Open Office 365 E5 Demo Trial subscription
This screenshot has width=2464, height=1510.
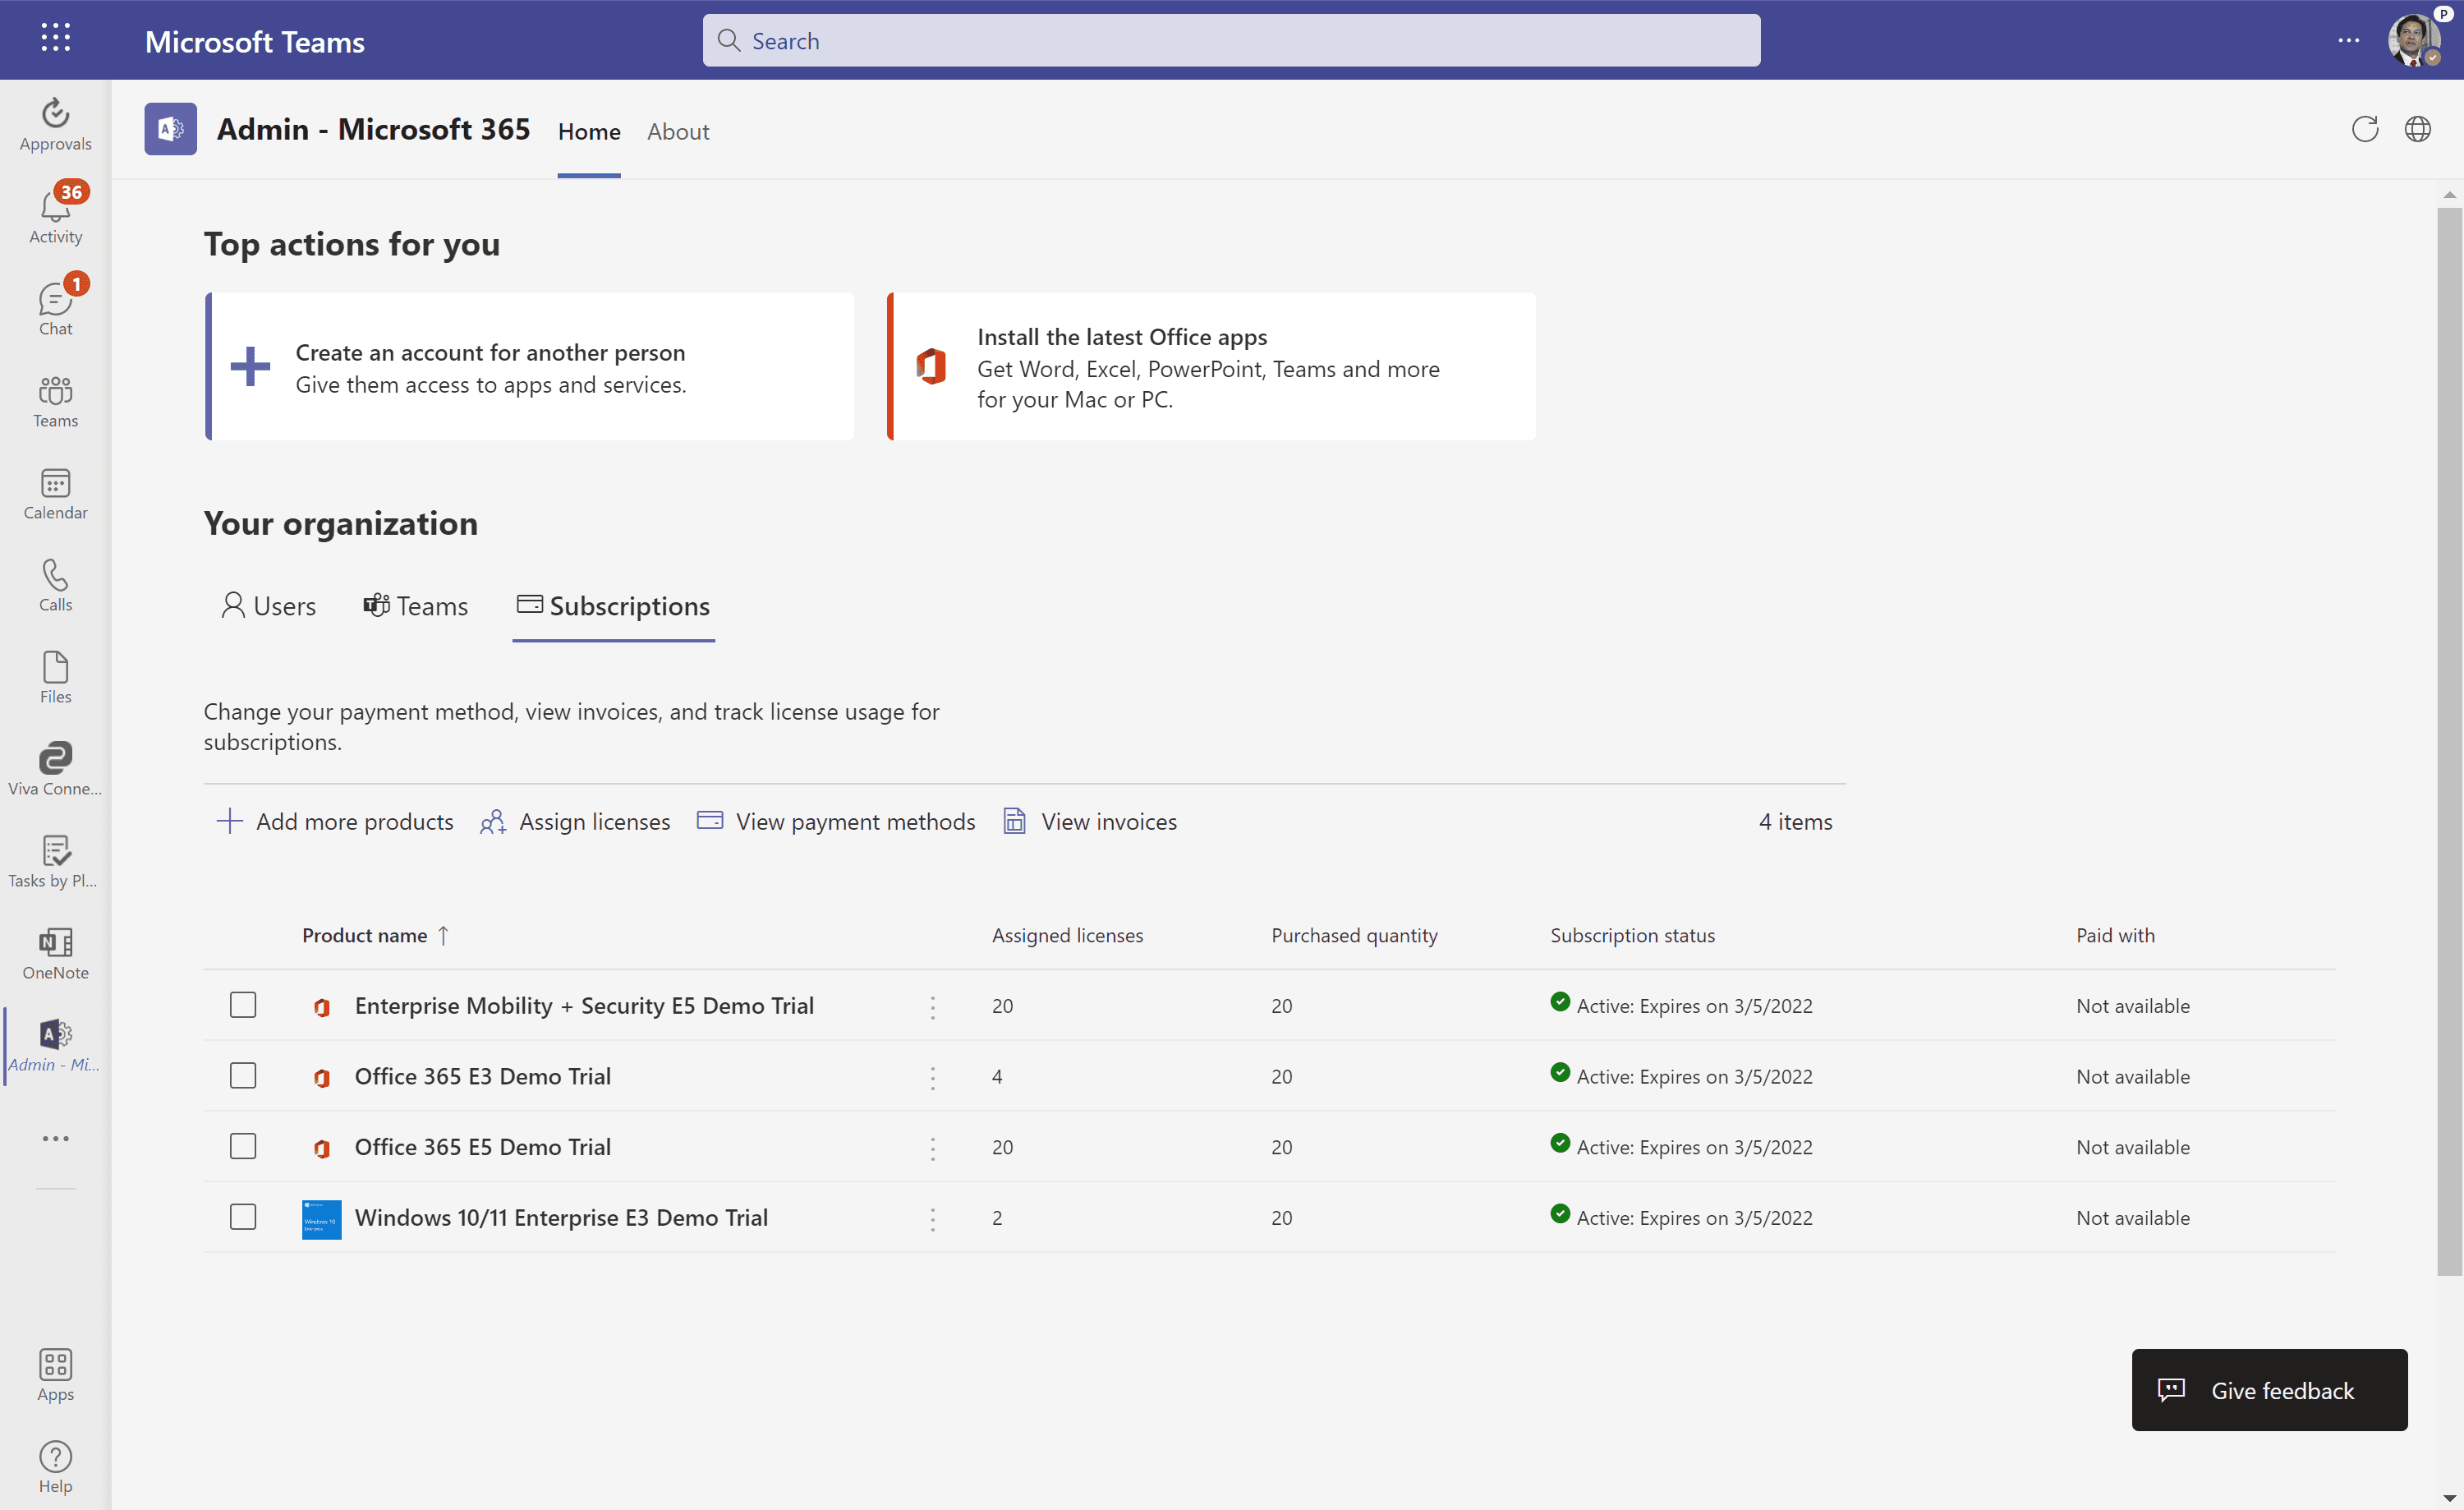(483, 1147)
